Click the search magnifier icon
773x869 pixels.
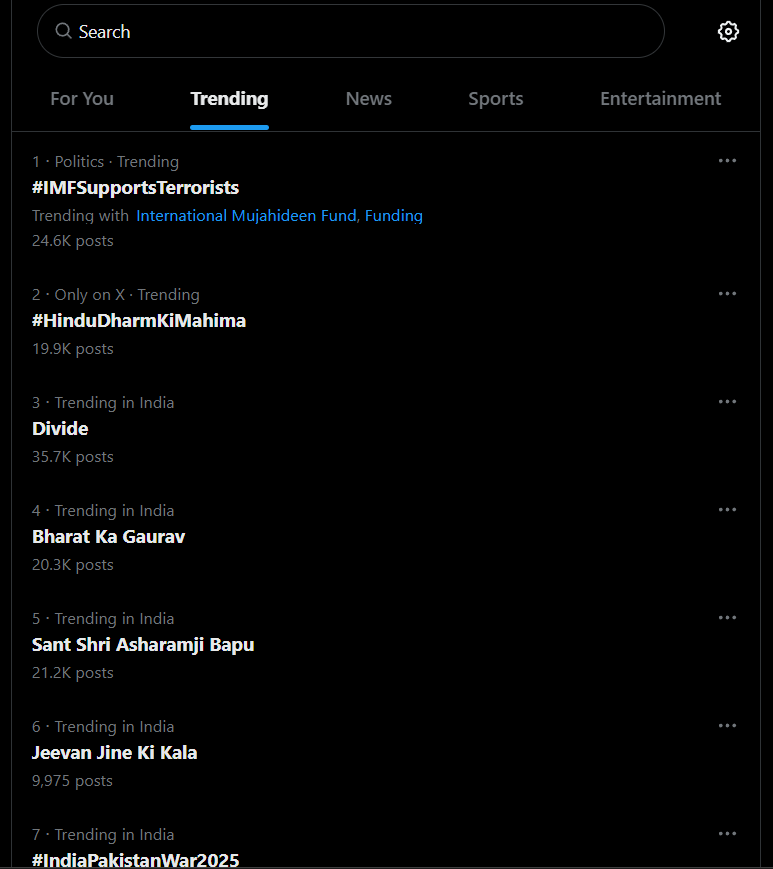(x=64, y=31)
